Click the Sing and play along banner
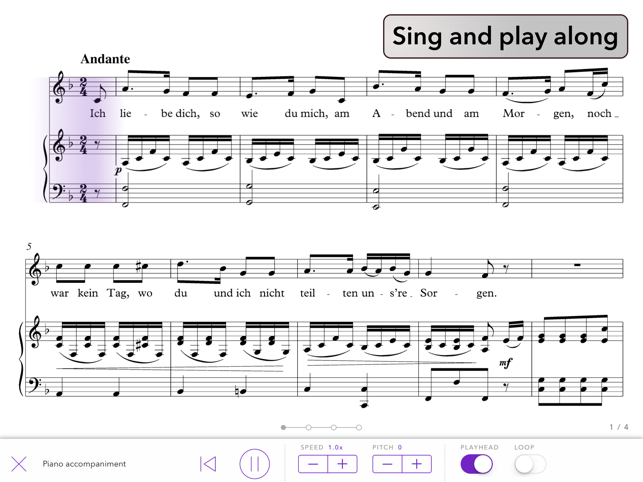 click(x=505, y=36)
